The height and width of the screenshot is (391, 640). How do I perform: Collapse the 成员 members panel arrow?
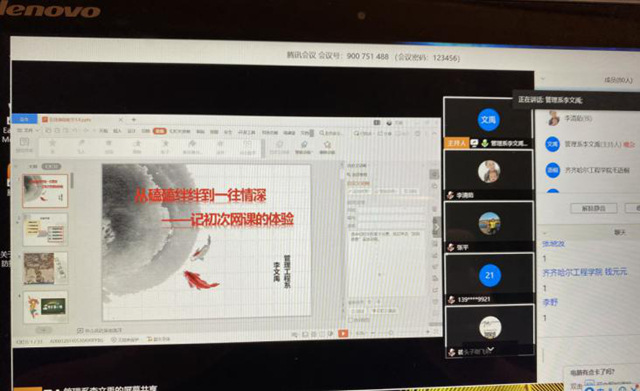point(543,78)
